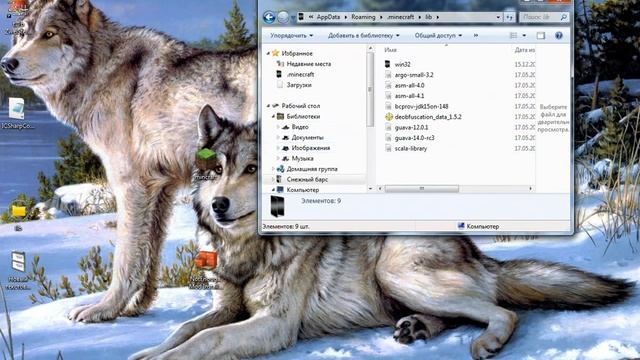Screen dimensions: 640x360
Task: Select the win32 folder
Action: pos(402,64)
